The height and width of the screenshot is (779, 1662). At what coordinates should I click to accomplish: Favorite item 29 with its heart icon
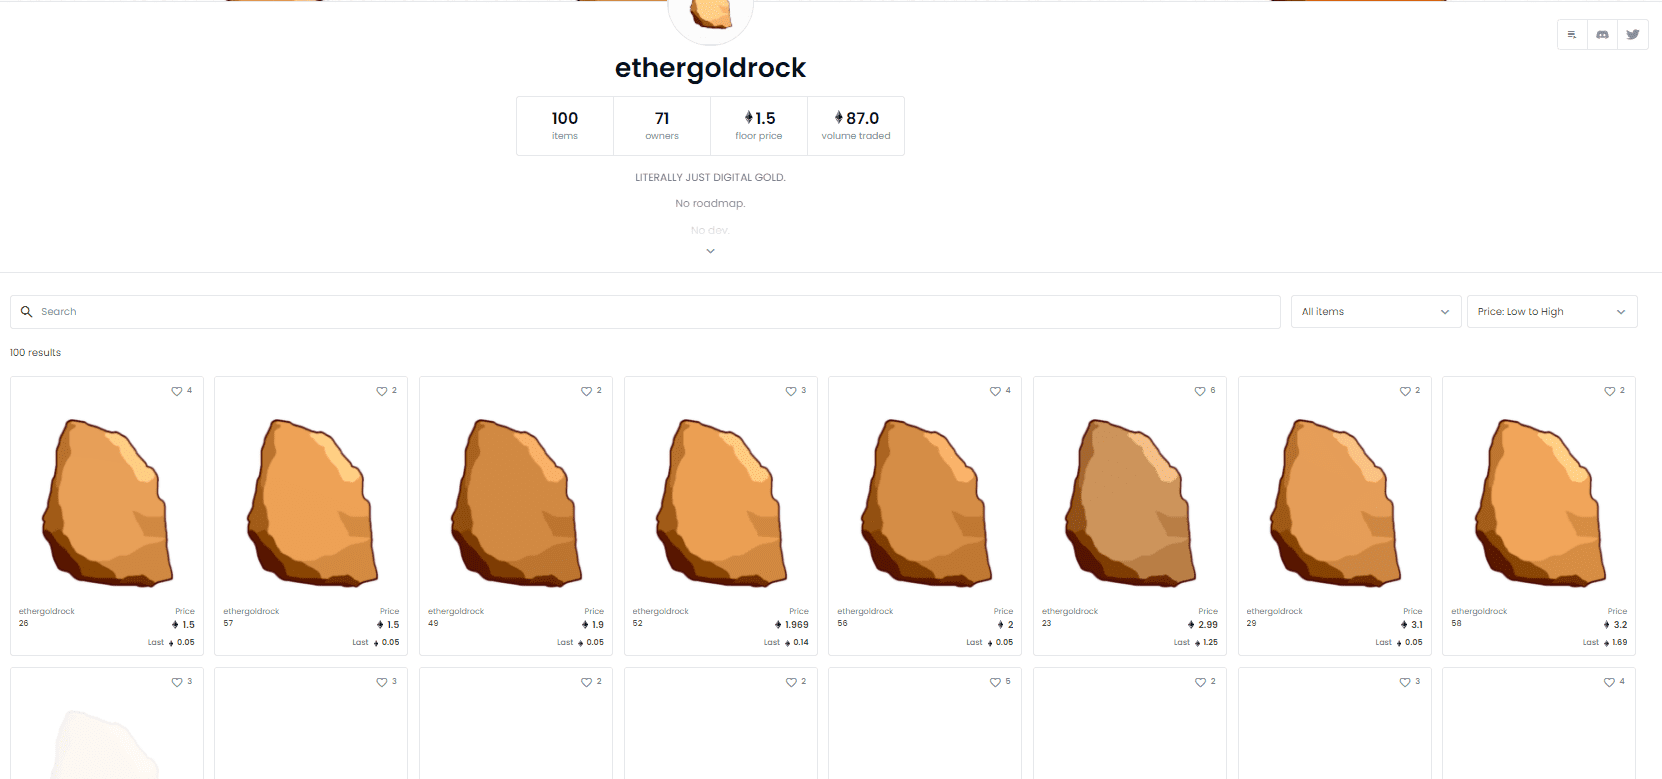pos(1405,391)
